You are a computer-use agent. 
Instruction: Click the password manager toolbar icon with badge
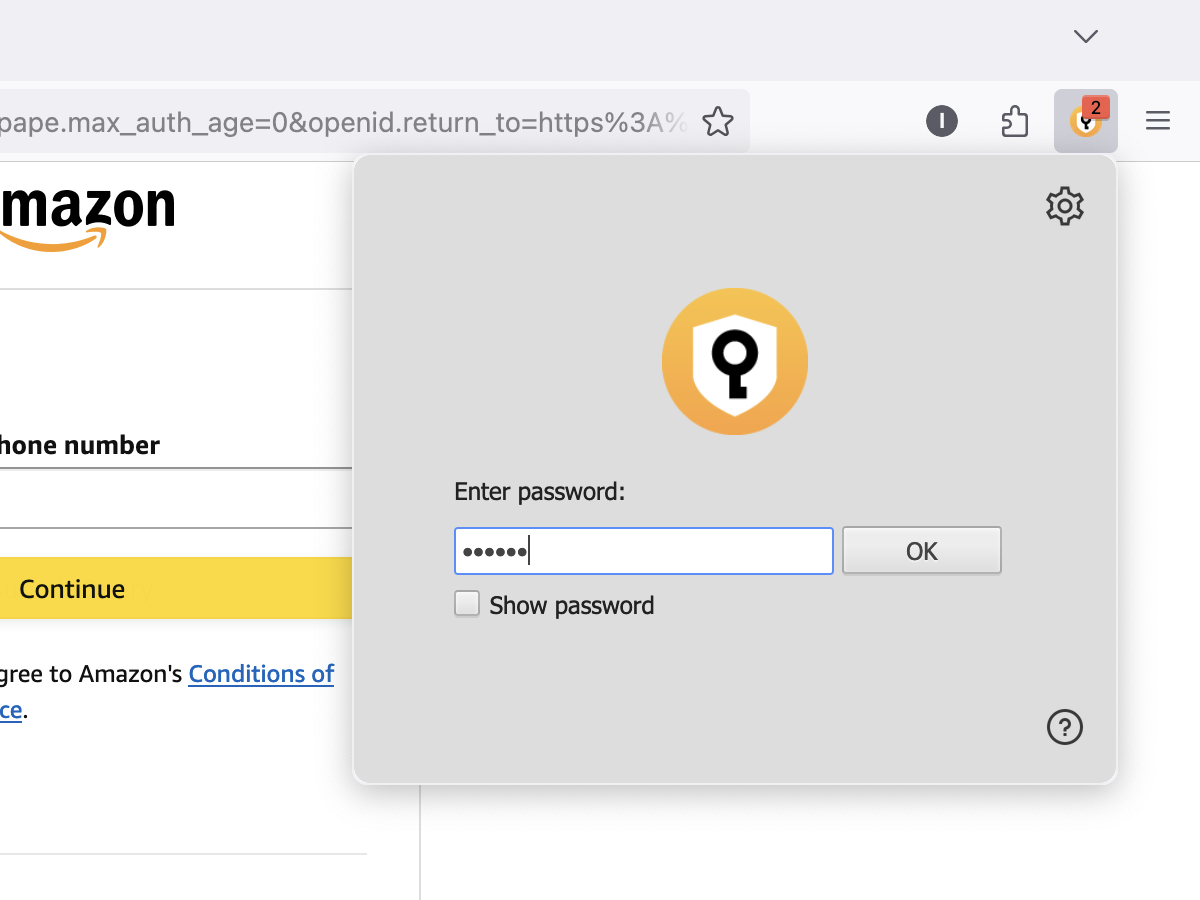click(x=1086, y=121)
